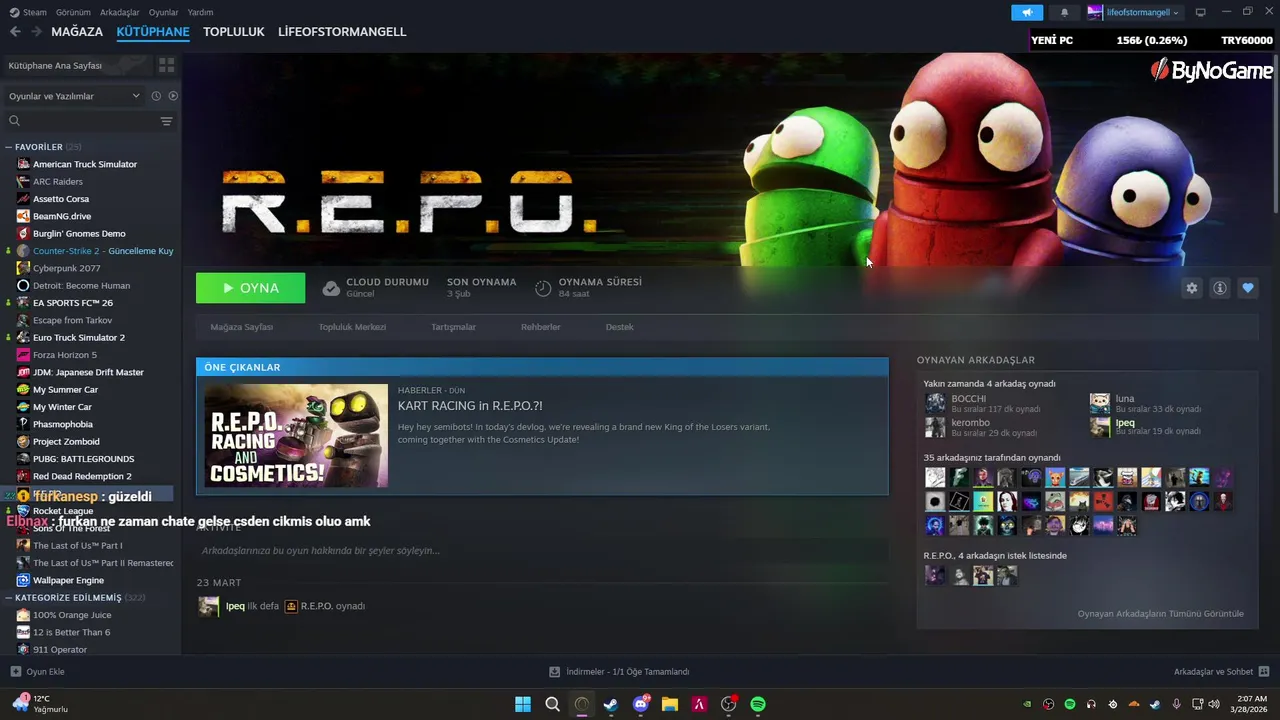1280x720 pixels.
Task: Open the KART RACING in R.E.P.O. headline
Action: [470, 406]
